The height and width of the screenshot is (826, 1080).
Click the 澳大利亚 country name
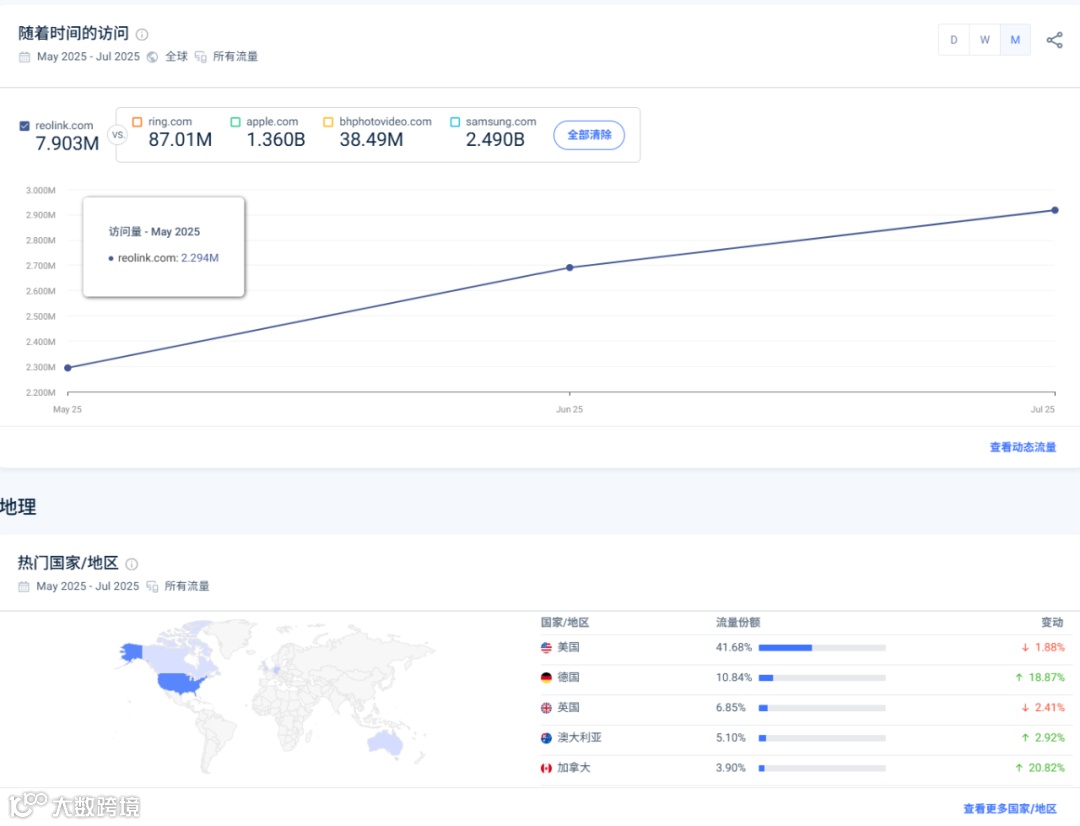(x=579, y=738)
